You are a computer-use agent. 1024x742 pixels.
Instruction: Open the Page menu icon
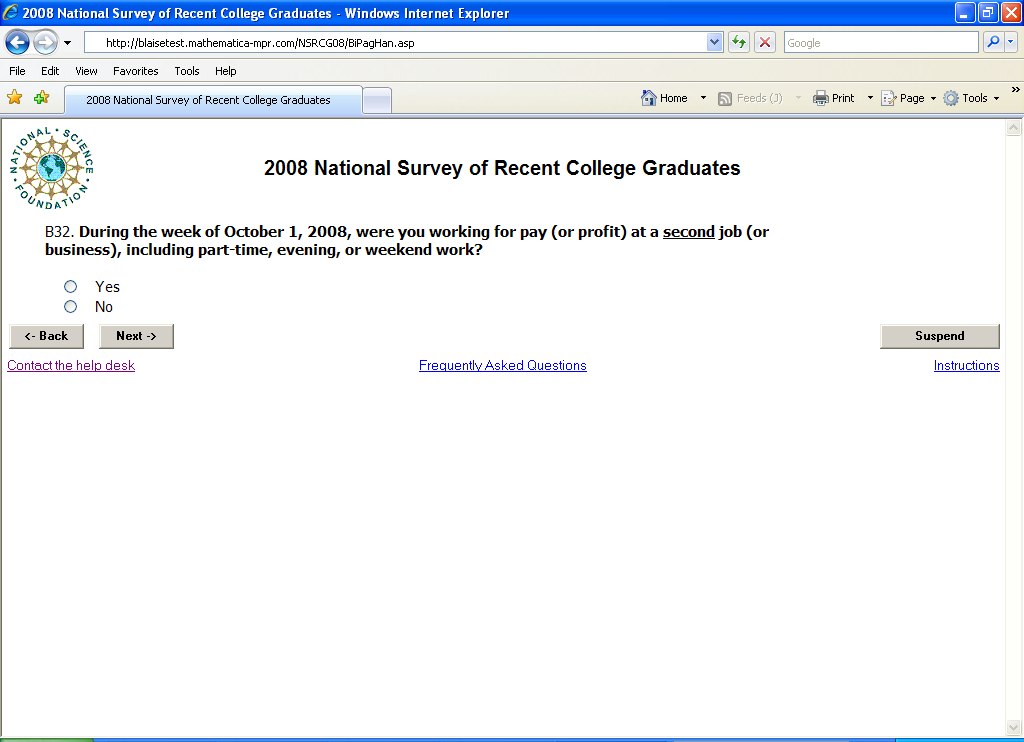[889, 98]
